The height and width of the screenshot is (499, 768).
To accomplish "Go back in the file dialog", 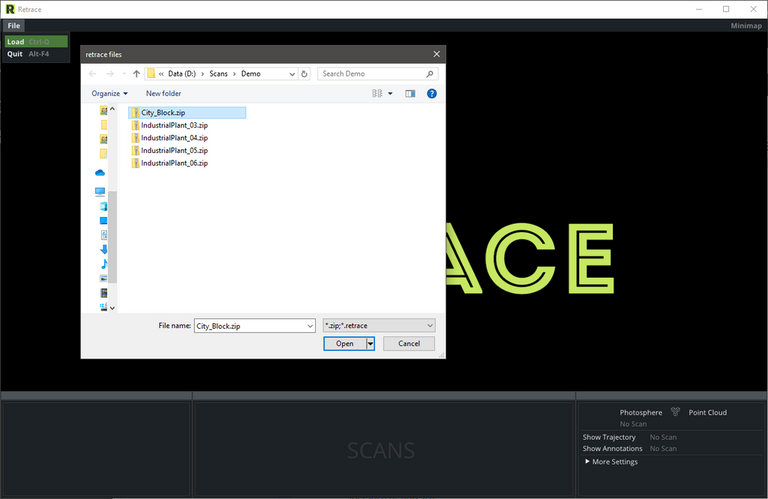I will pos(93,74).
